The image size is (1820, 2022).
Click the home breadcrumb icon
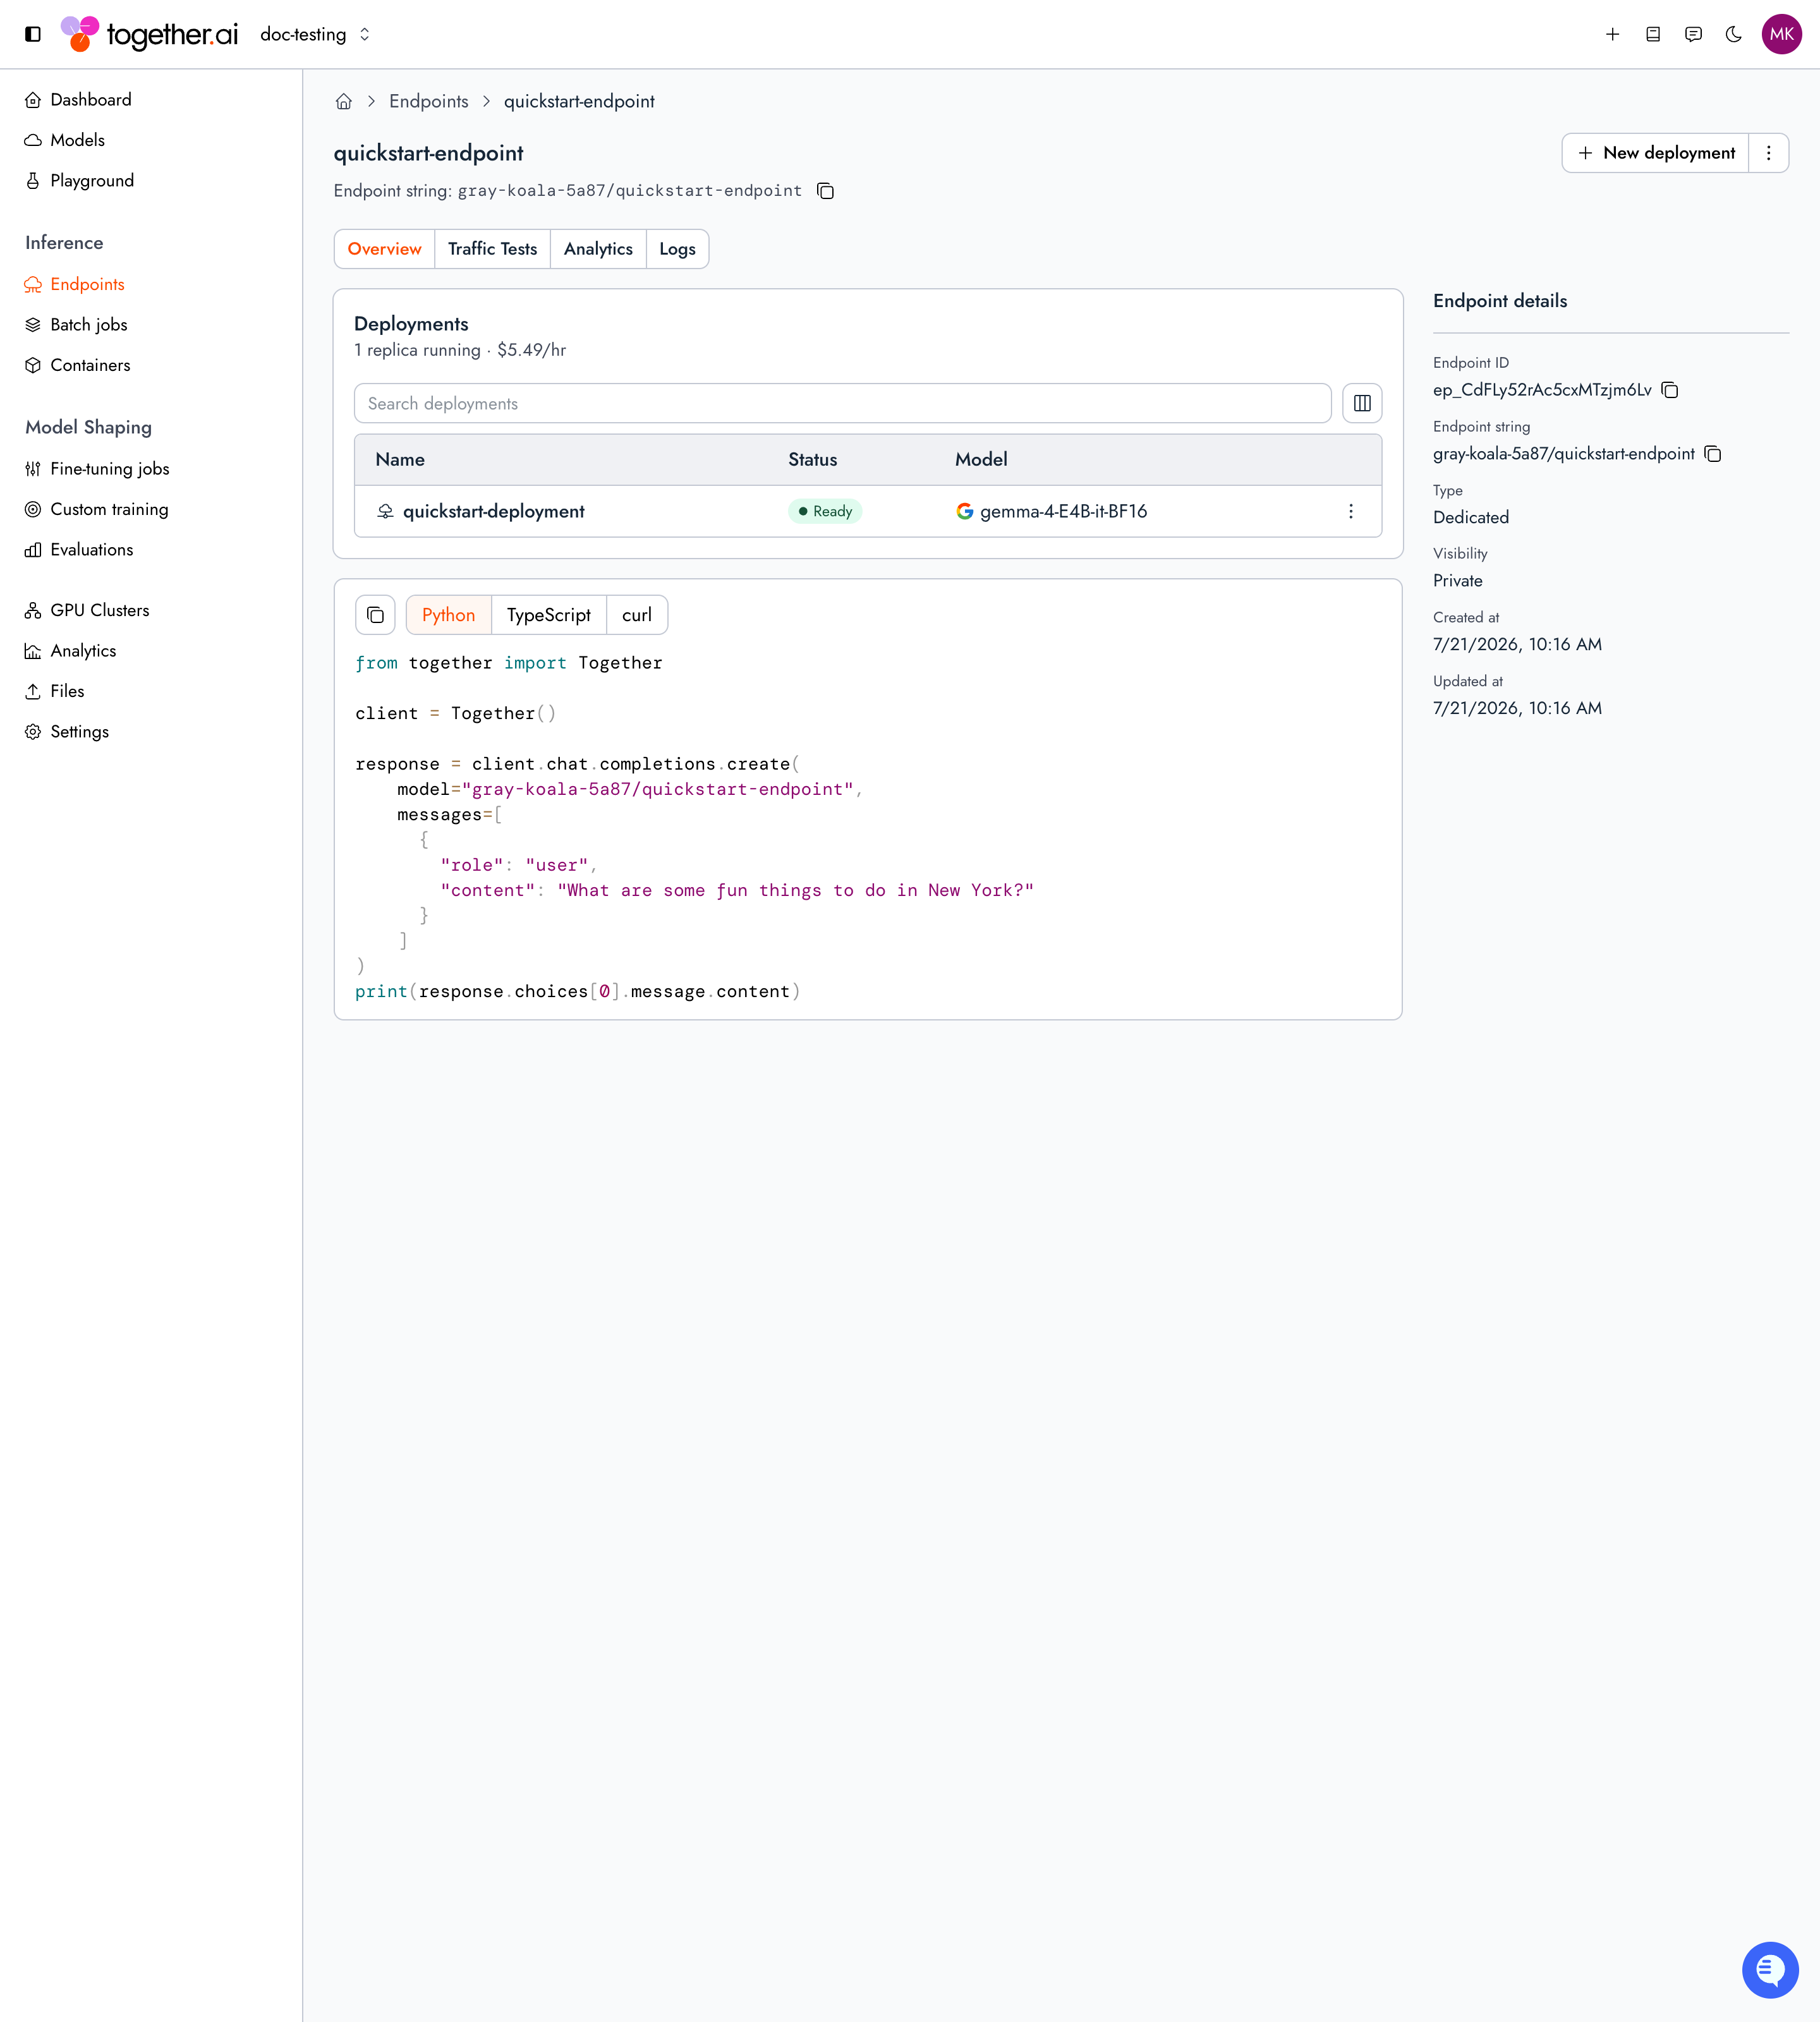point(344,102)
